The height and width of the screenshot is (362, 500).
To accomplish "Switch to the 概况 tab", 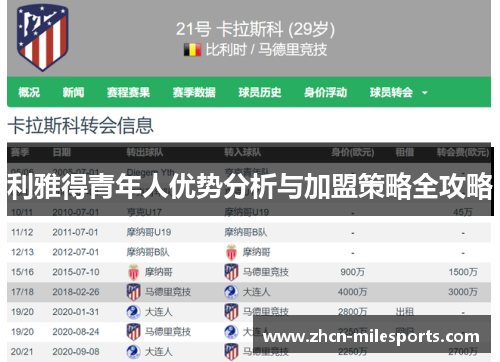I will point(29,92).
